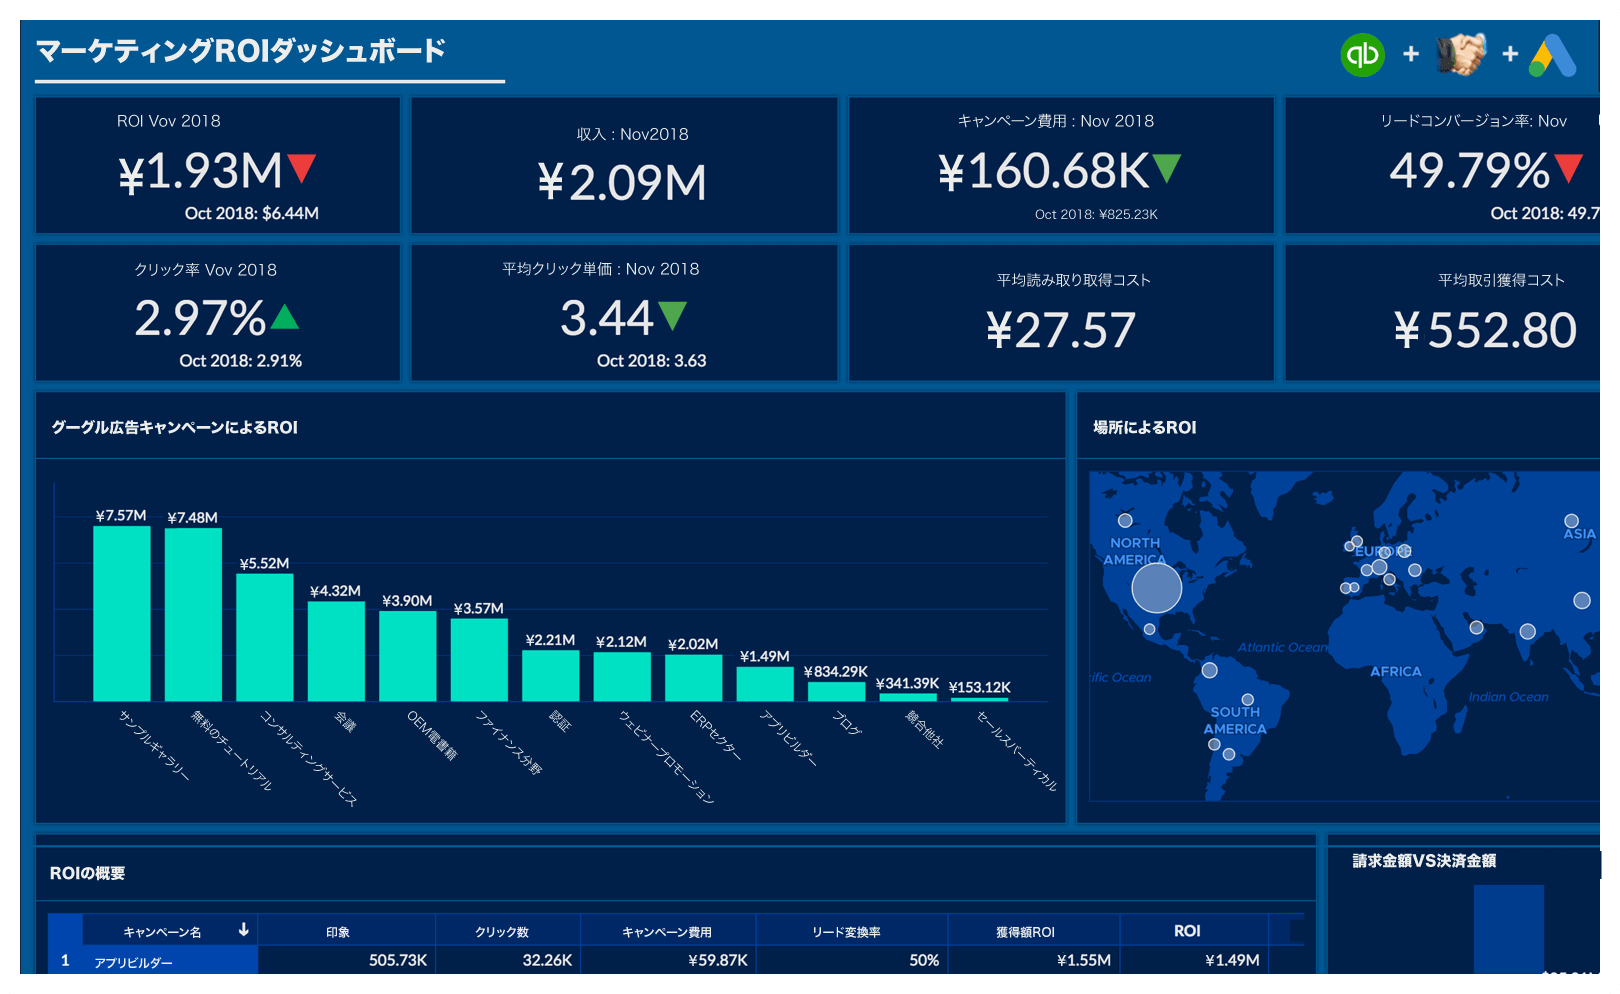1620x994 pixels.
Task: Click the キャンペーン費用 column header
Action: [667, 932]
